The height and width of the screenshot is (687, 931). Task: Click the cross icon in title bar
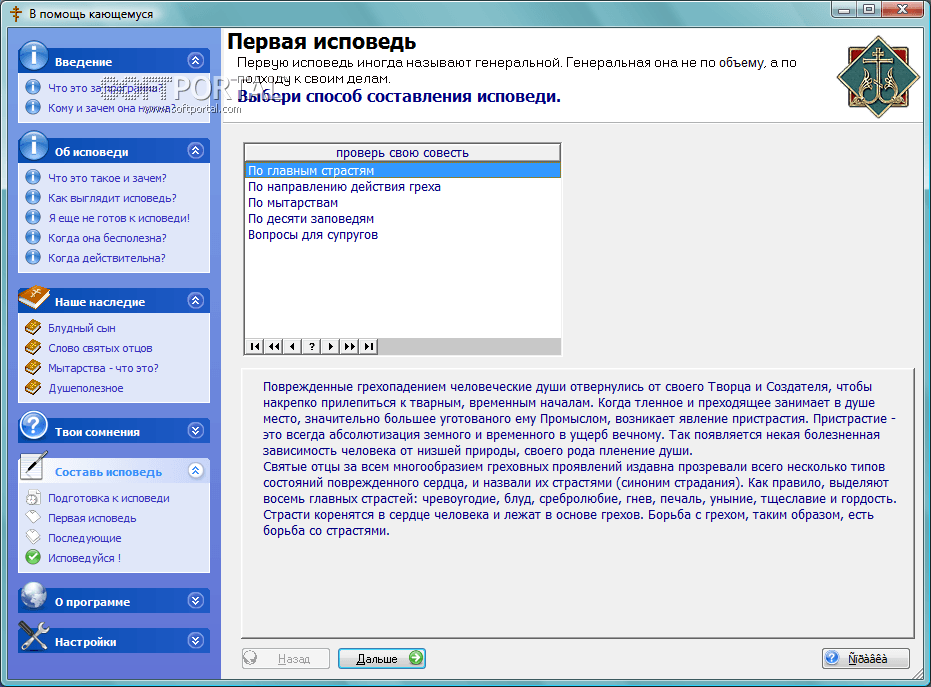click(x=16, y=14)
